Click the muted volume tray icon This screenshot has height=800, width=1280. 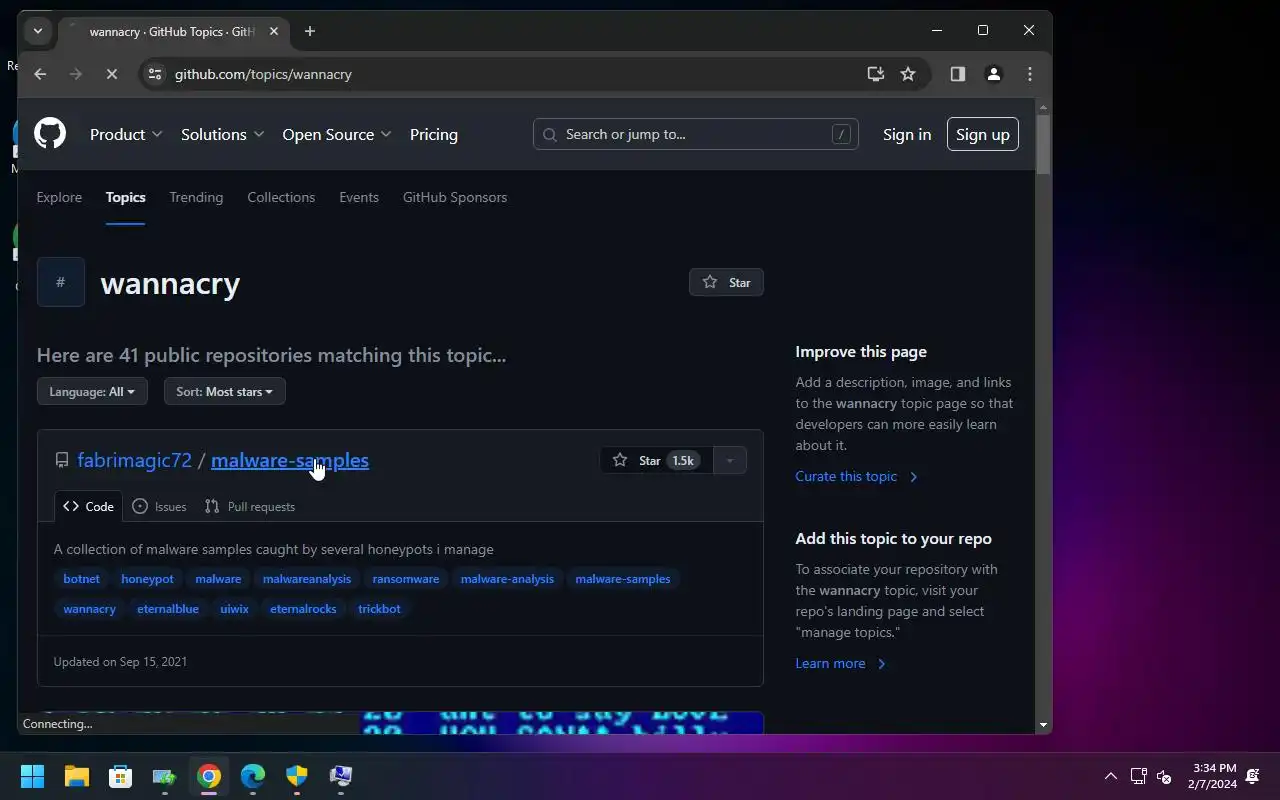point(1164,776)
